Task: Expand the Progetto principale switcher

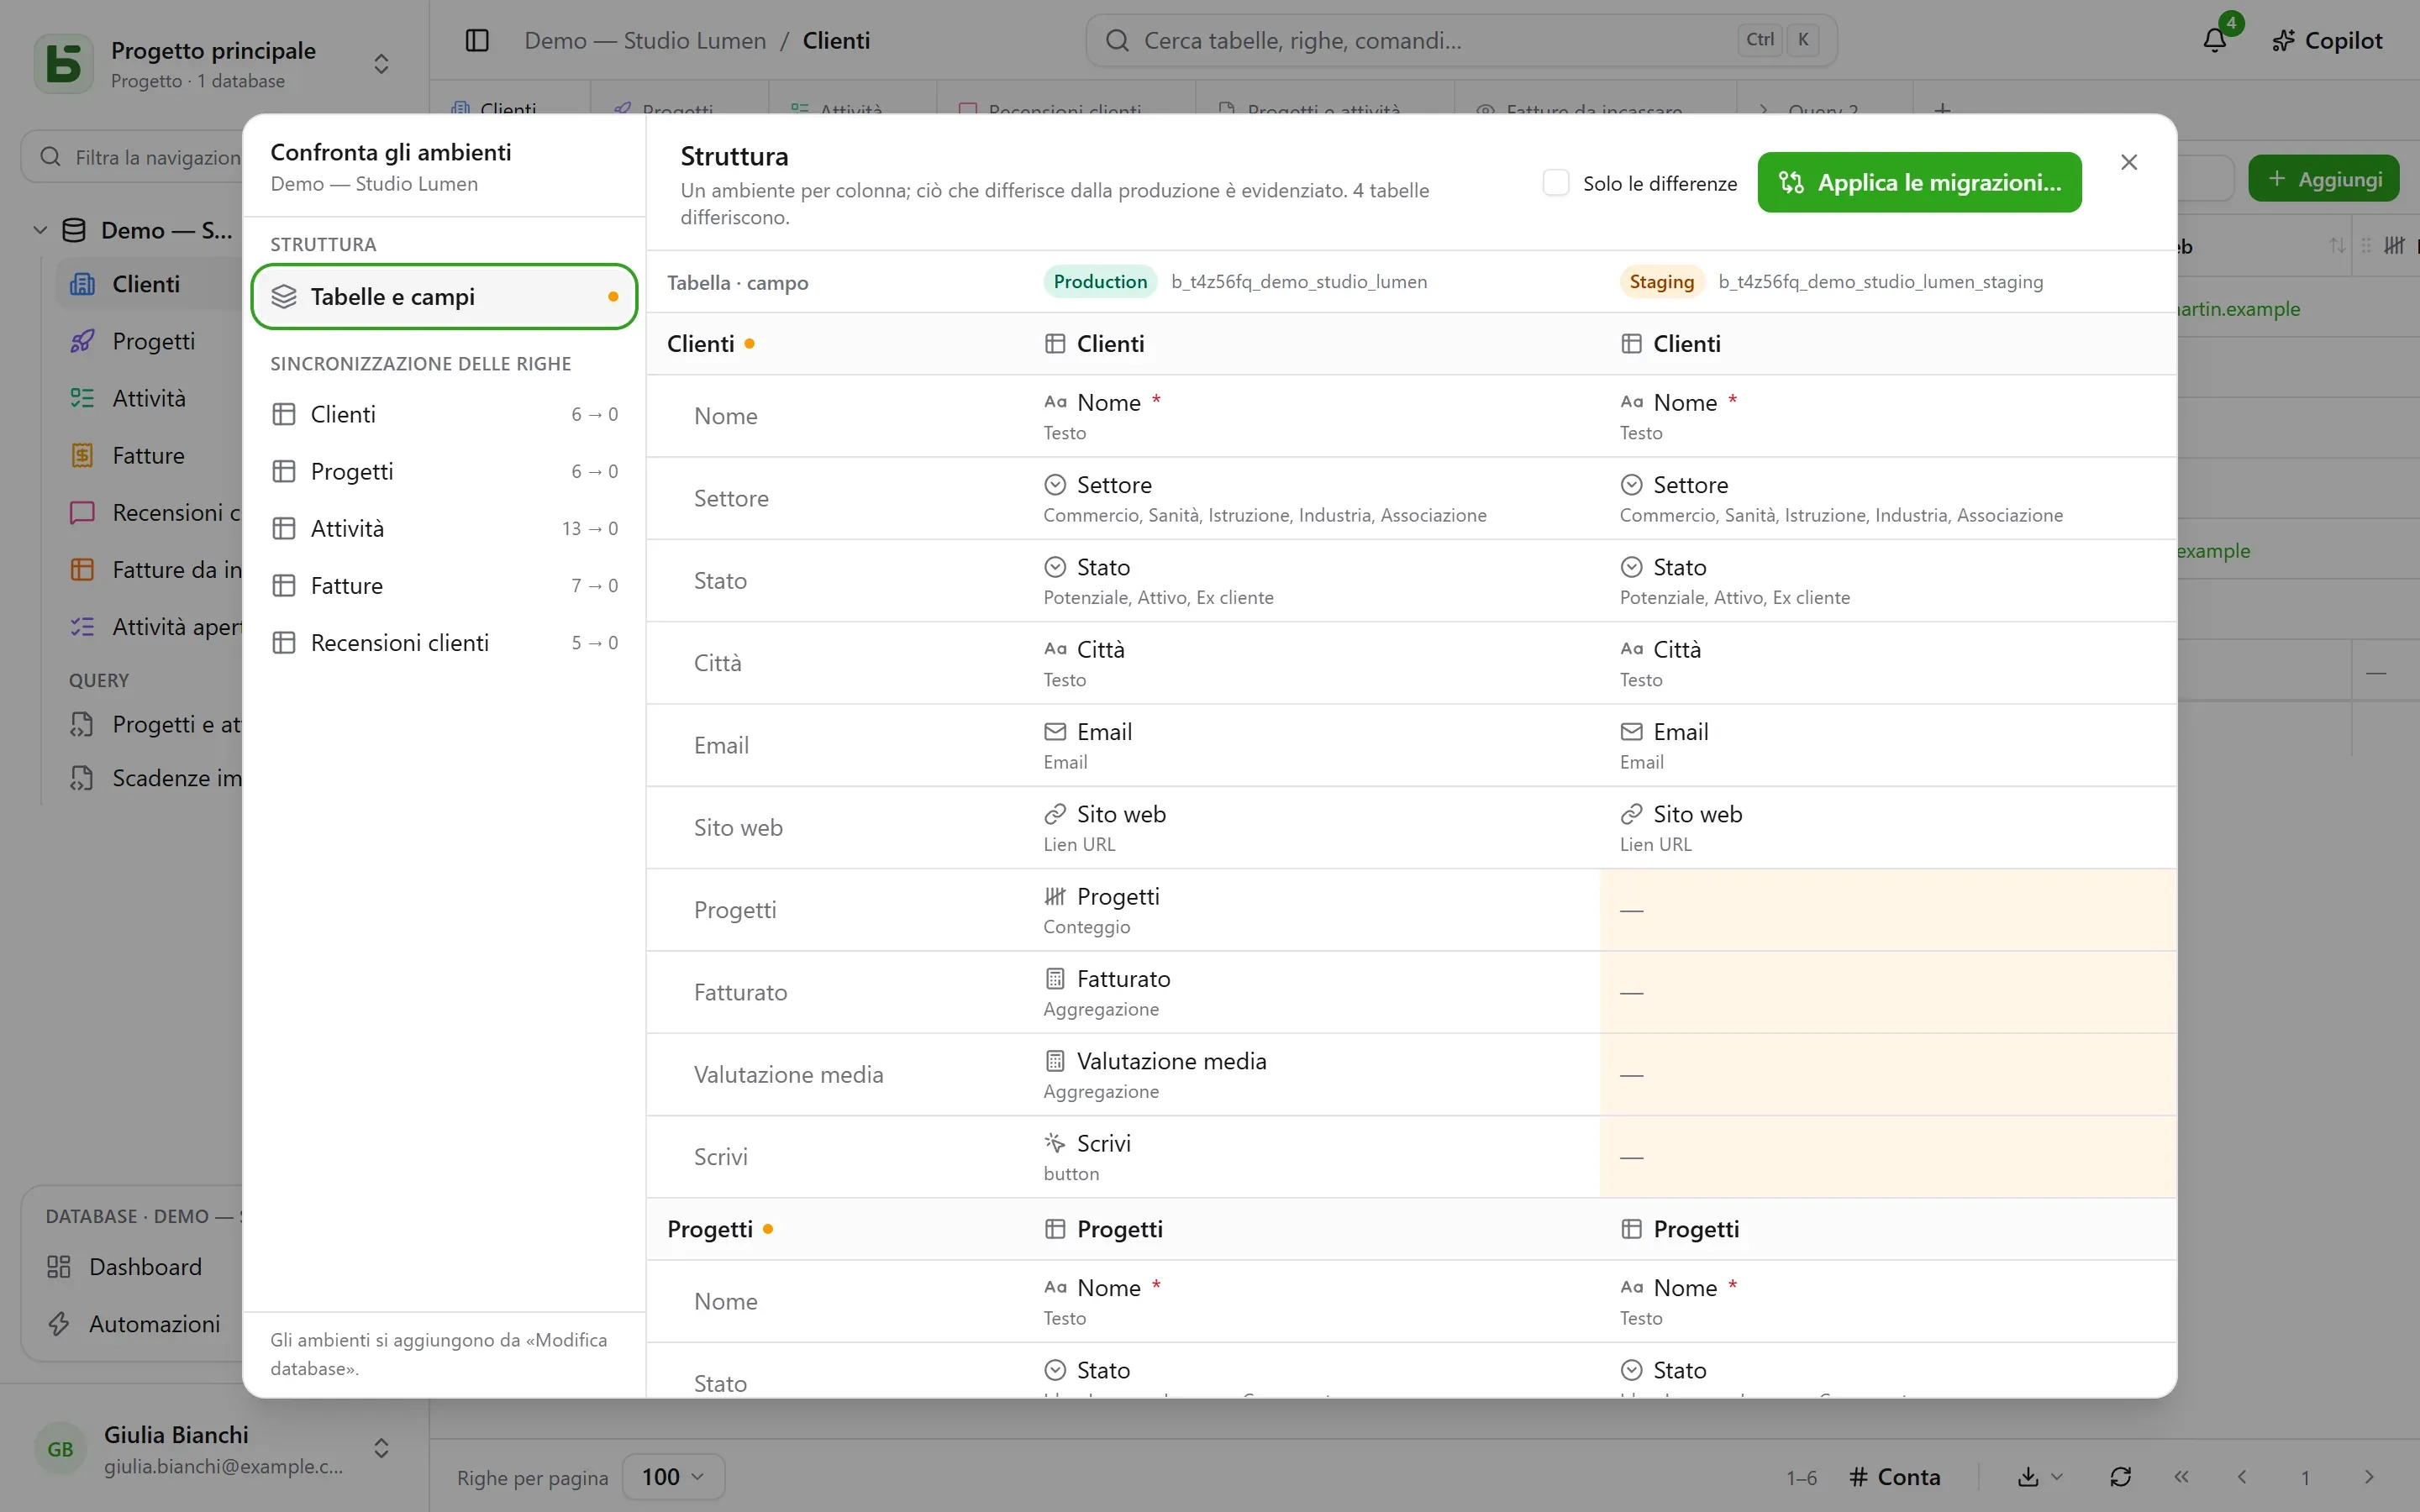Action: 381,64
